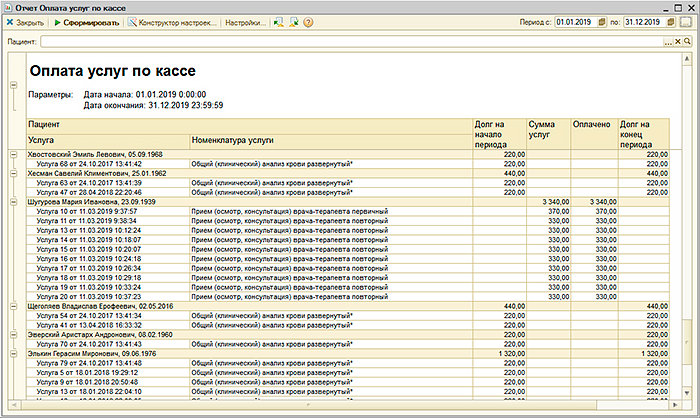The image size is (700, 418).
Task: Click the magnifier icon in Пациент field
Action: click(689, 43)
